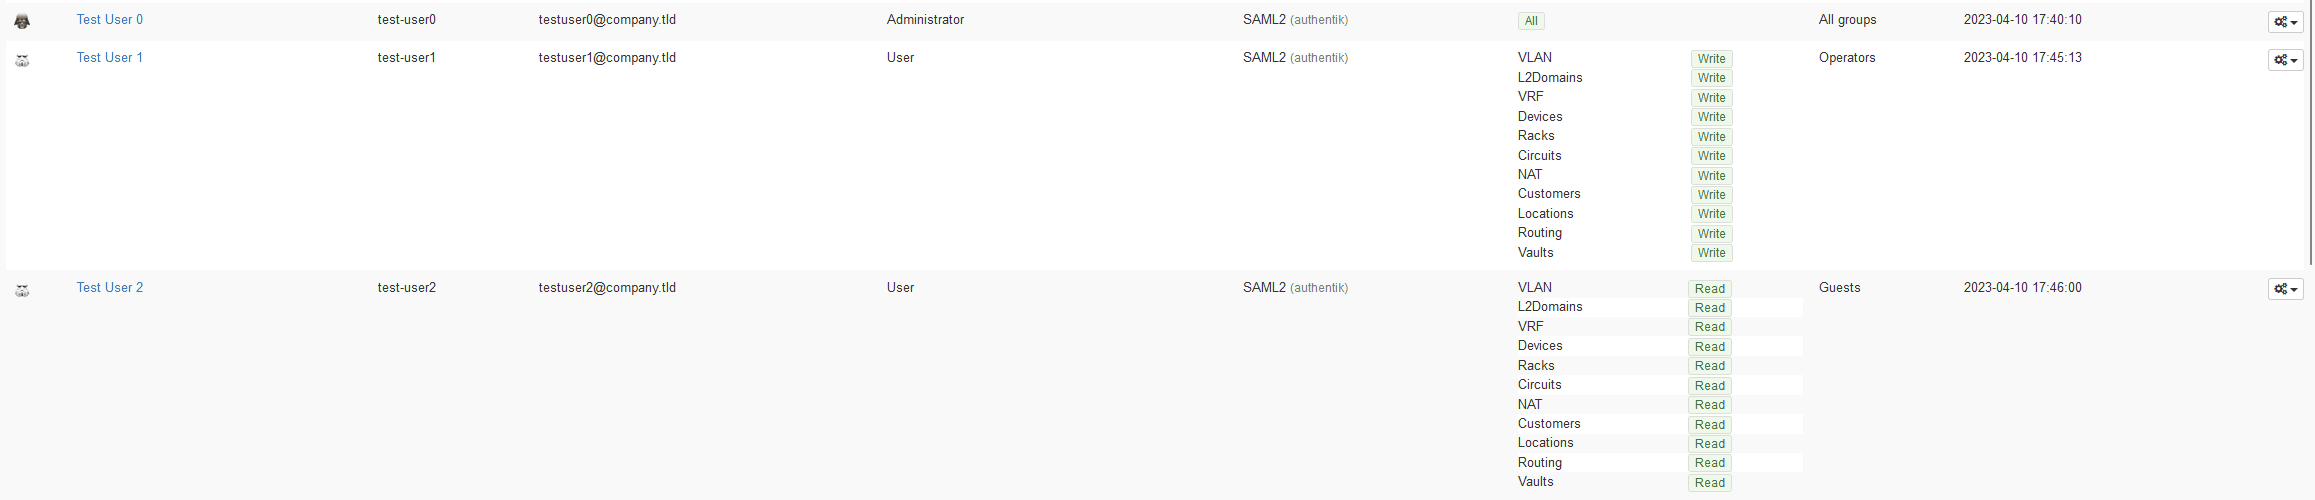2315x500 pixels.
Task: Click the Test User 1 avatar icon
Action: coord(22,60)
